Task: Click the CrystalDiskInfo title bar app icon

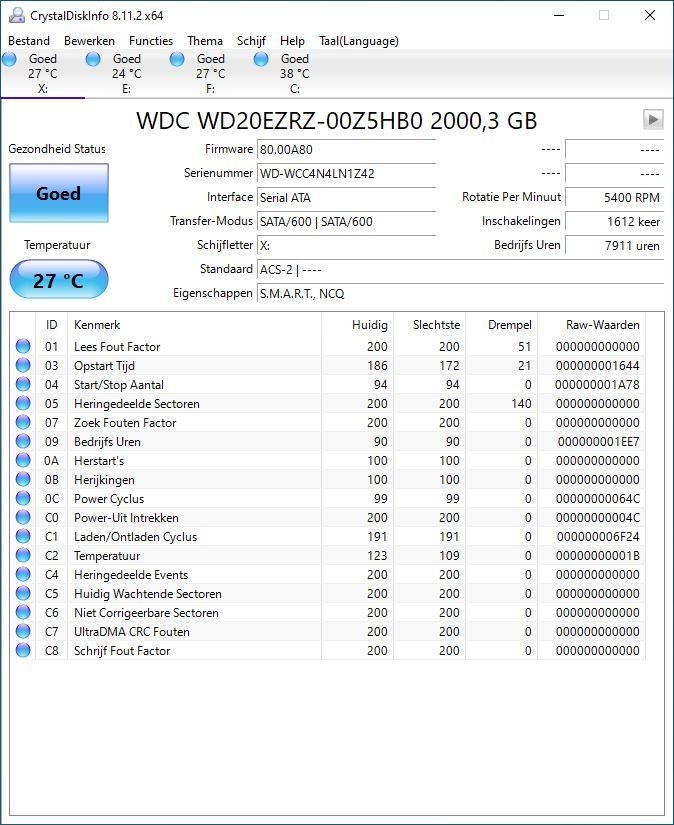Action: tap(16, 15)
